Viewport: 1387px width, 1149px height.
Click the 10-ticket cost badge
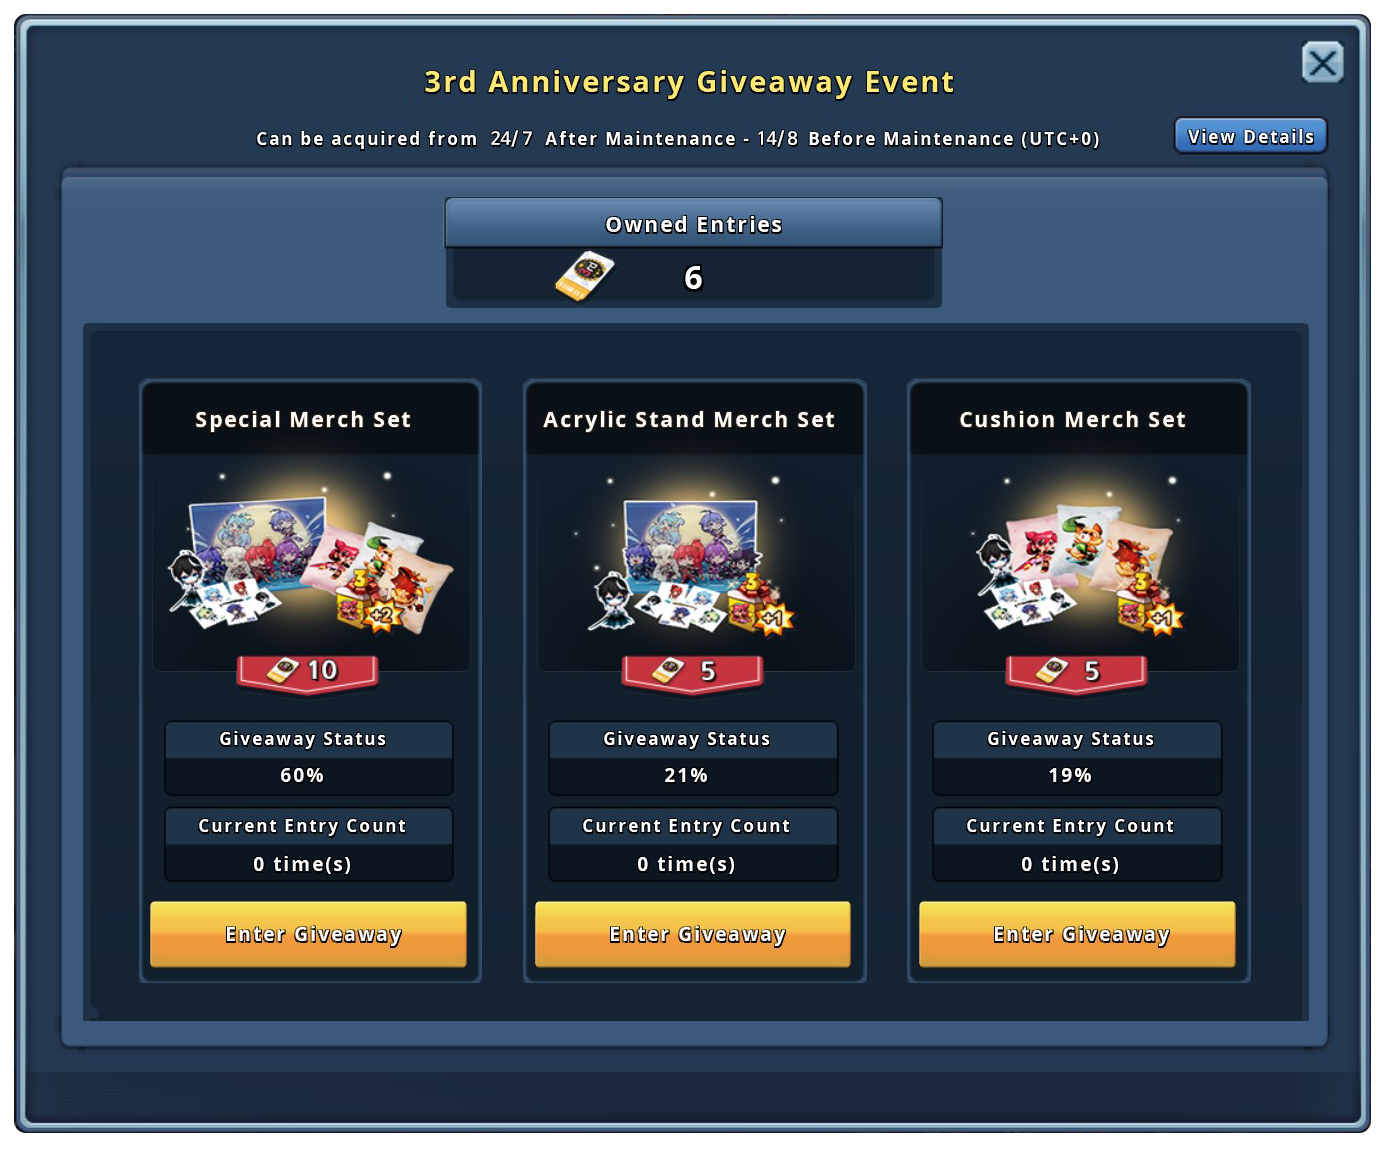(307, 672)
